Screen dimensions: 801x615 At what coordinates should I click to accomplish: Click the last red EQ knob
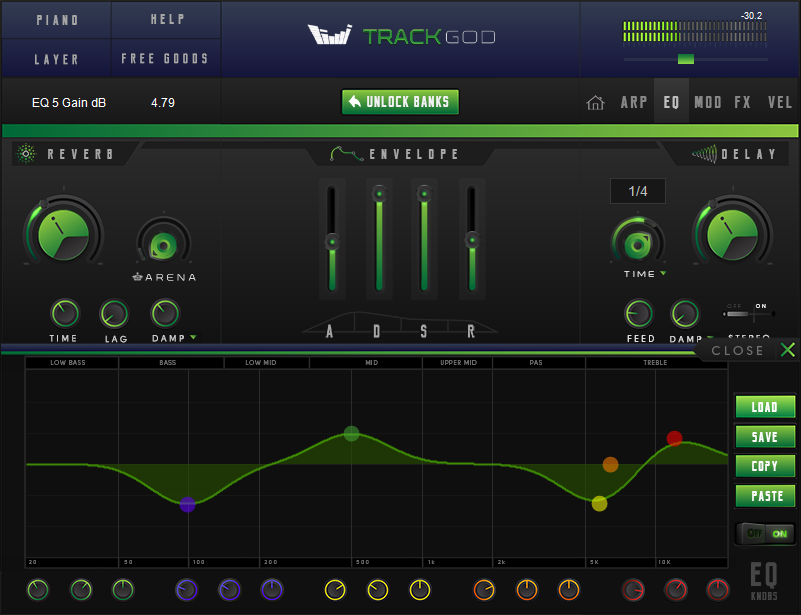pos(718,590)
